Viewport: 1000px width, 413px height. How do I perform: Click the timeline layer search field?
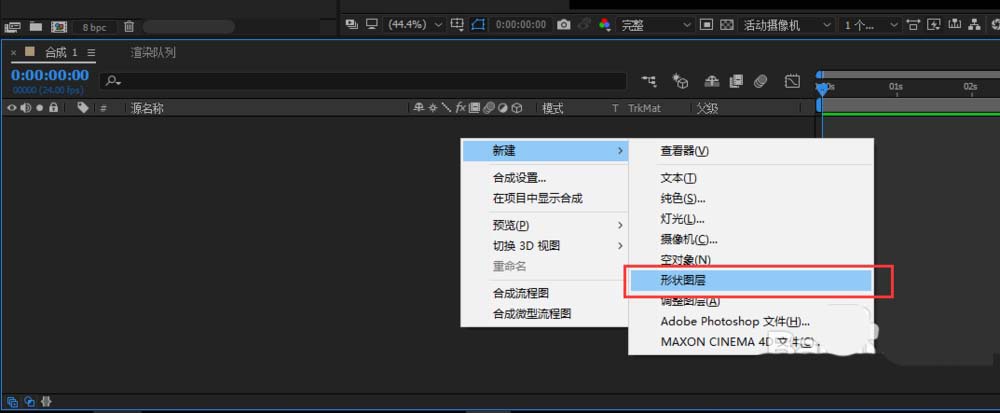tap(362, 81)
